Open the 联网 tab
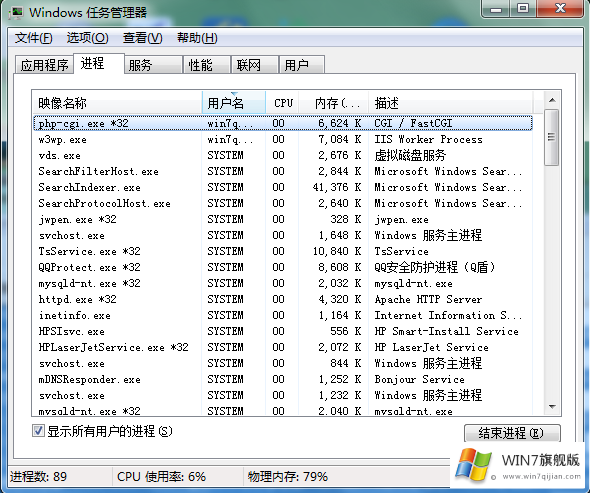The image size is (590, 493). pyautogui.click(x=255, y=65)
